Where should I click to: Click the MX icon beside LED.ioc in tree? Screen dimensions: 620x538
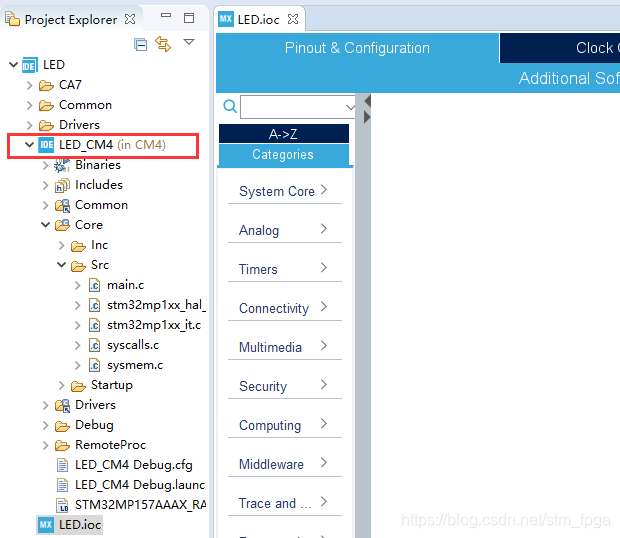pos(46,525)
